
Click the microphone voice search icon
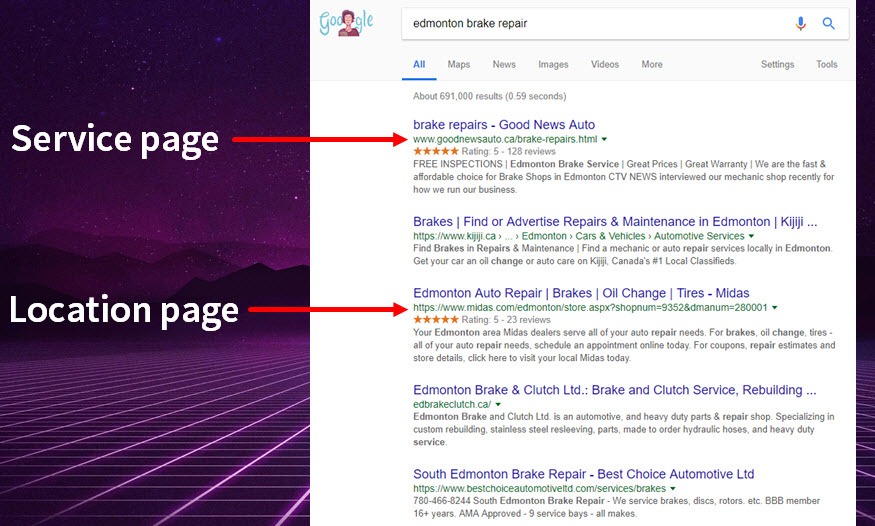[x=800, y=23]
